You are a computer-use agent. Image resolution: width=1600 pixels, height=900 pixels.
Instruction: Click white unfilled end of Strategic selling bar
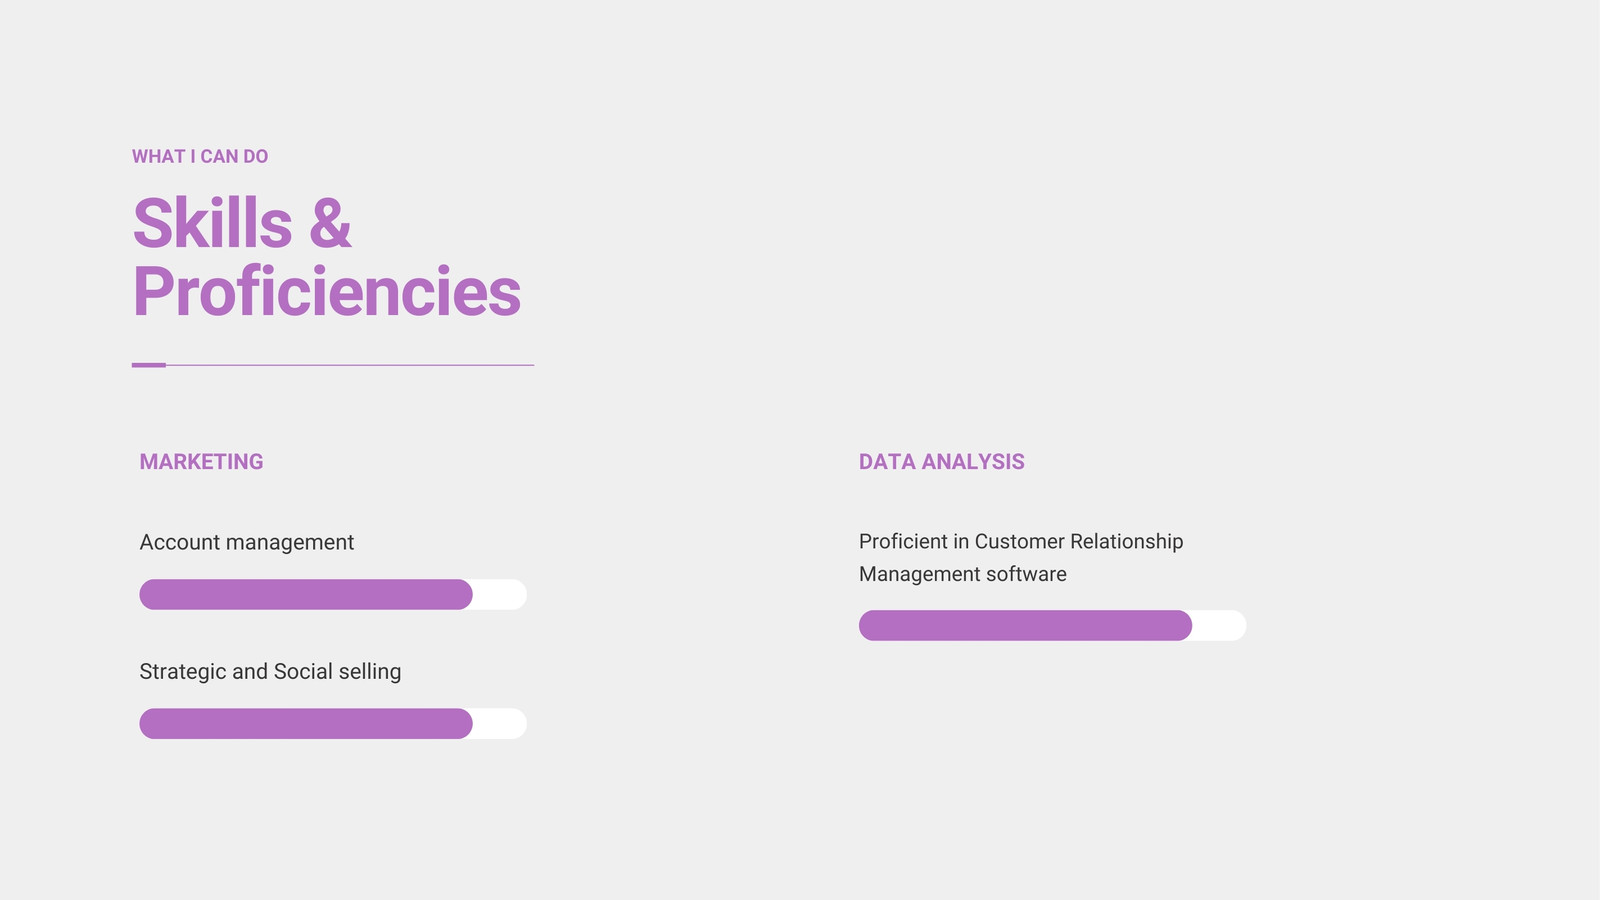click(x=500, y=723)
